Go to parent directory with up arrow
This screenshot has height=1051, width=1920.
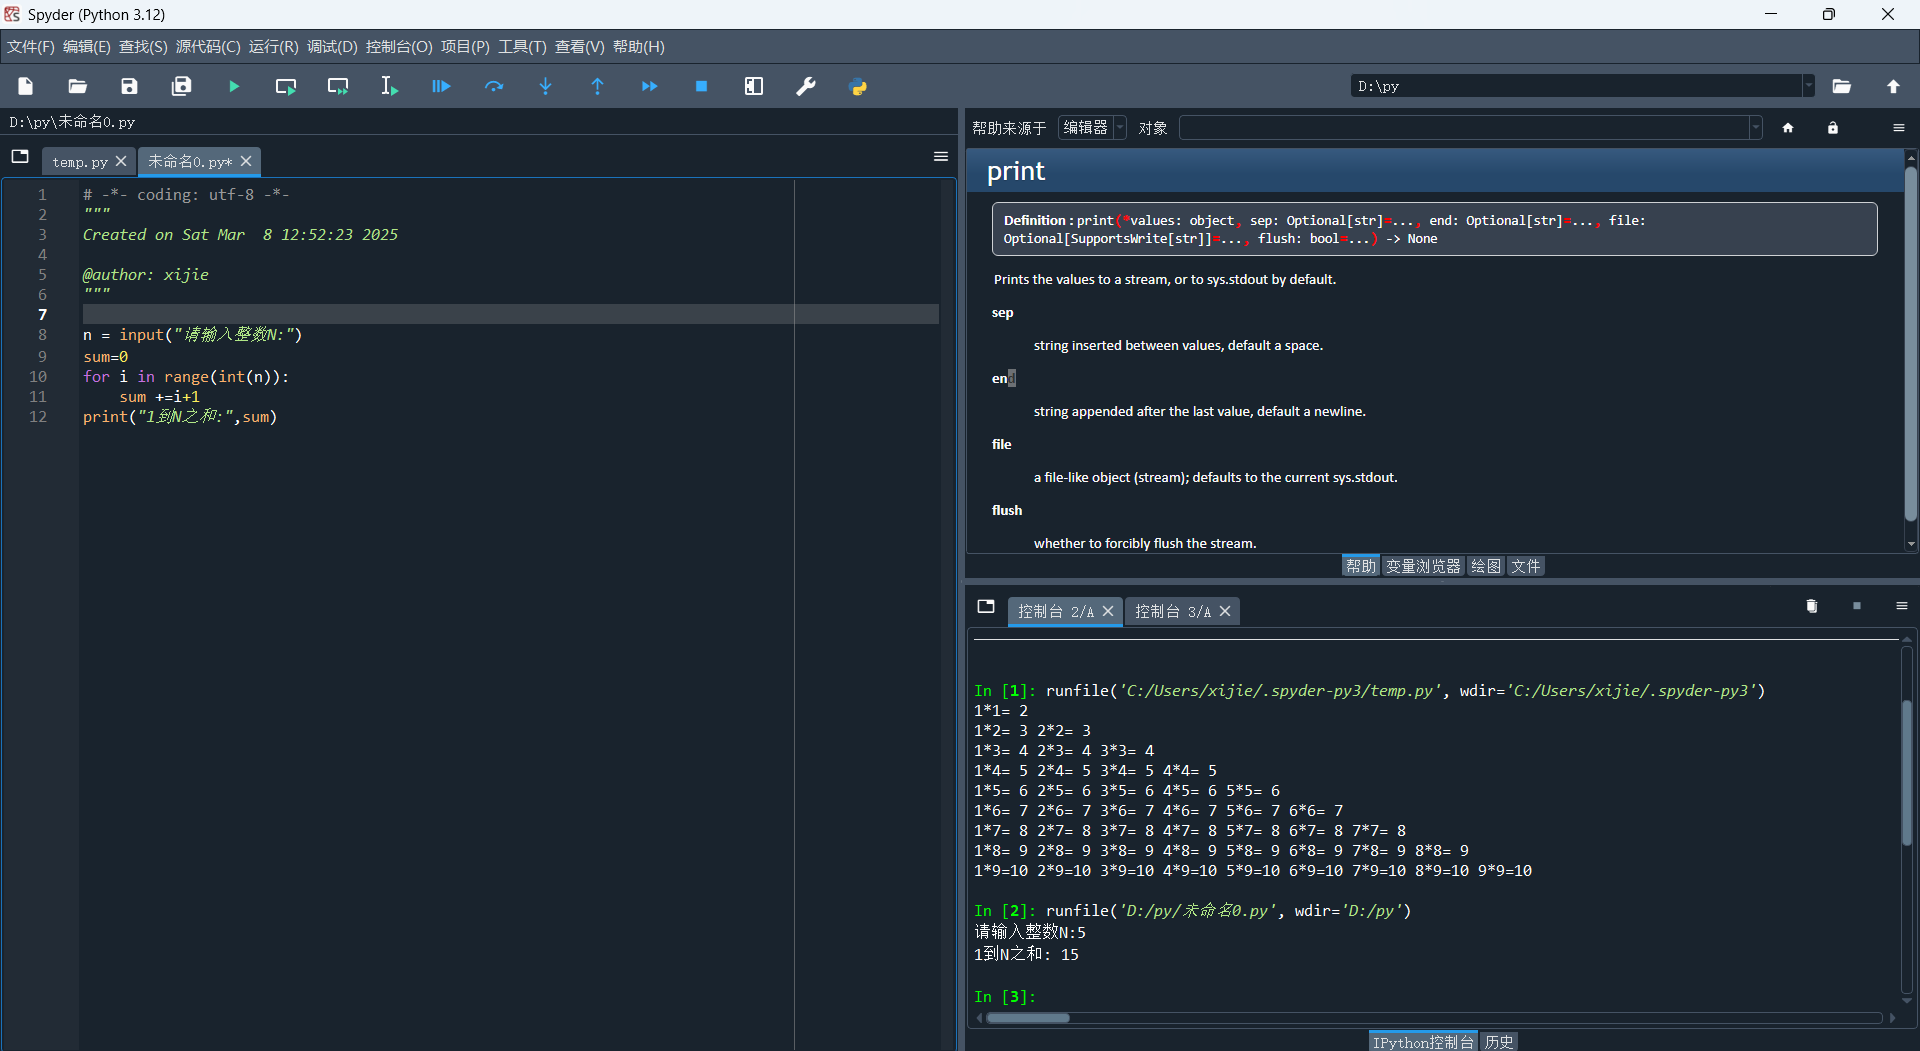pyautogui.click(x=1893, y=87)
